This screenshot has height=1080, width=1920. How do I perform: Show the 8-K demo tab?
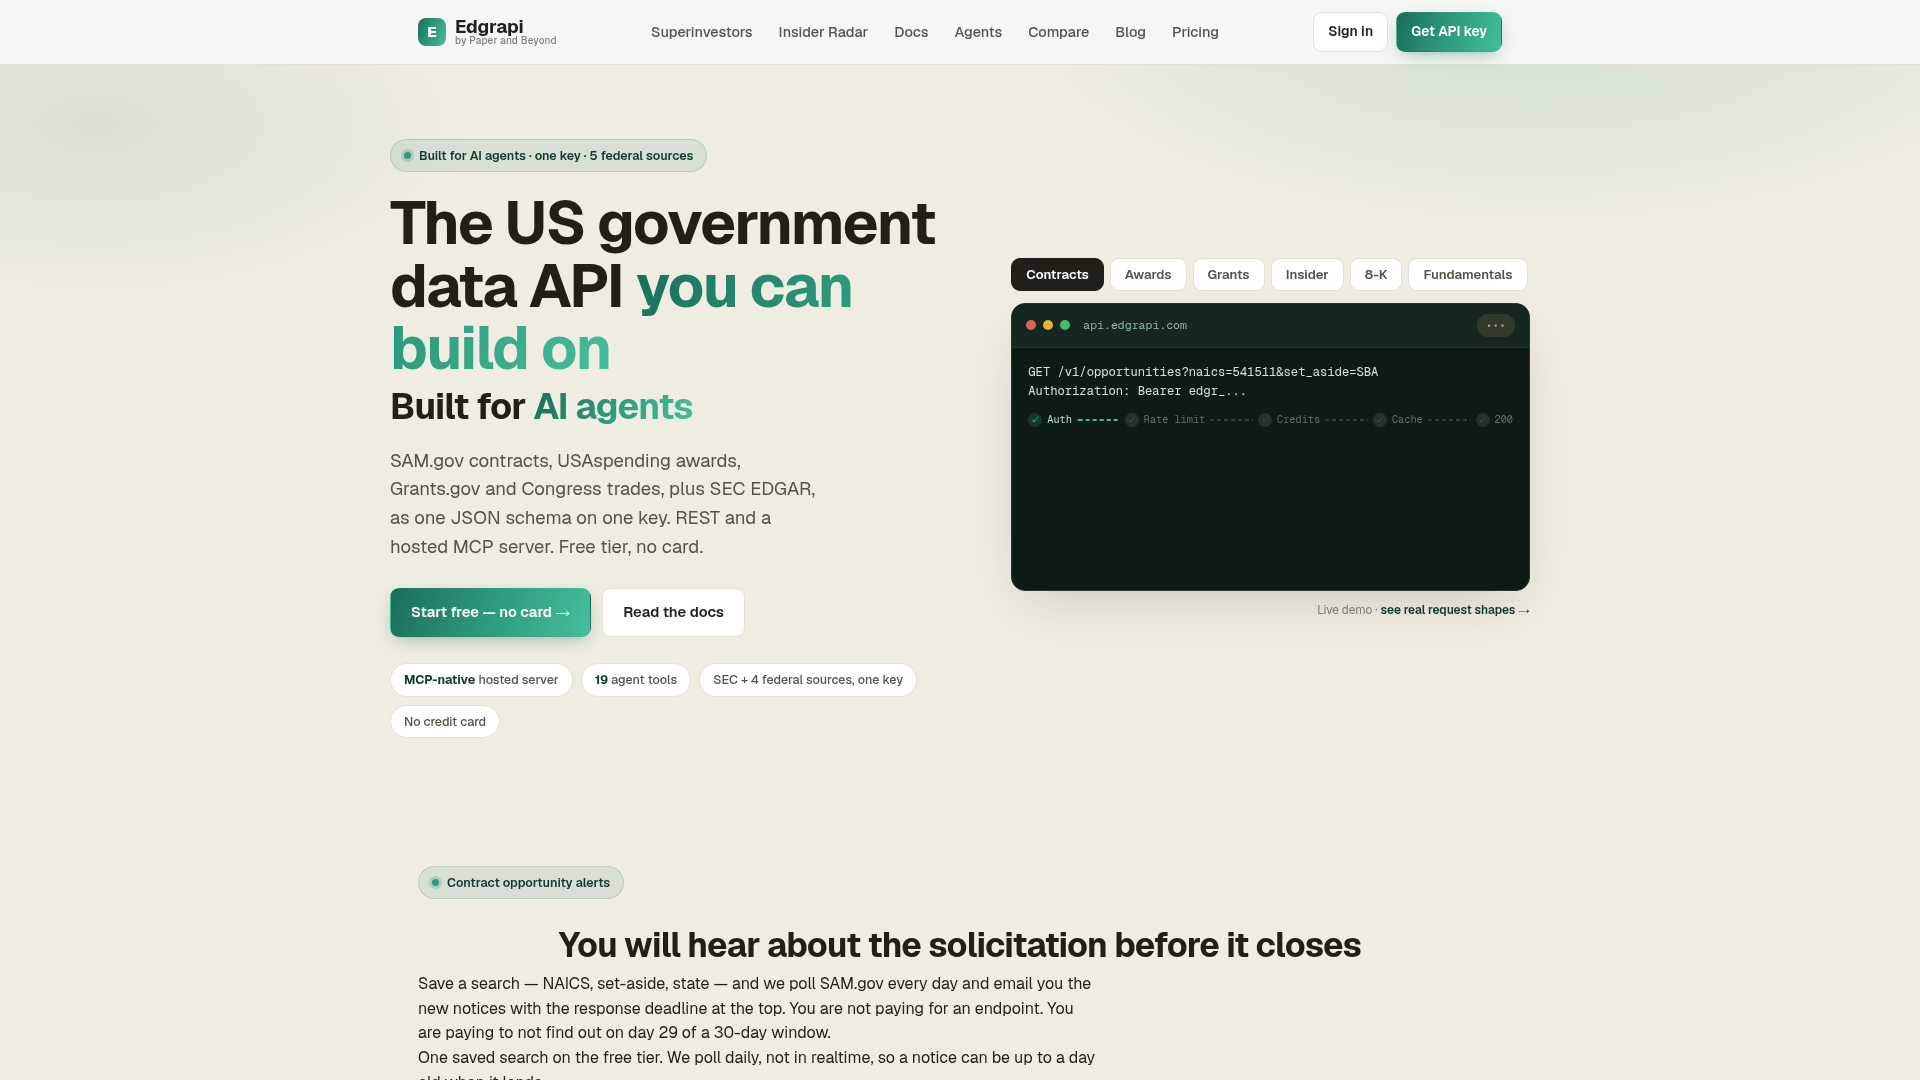(1376, 275)
